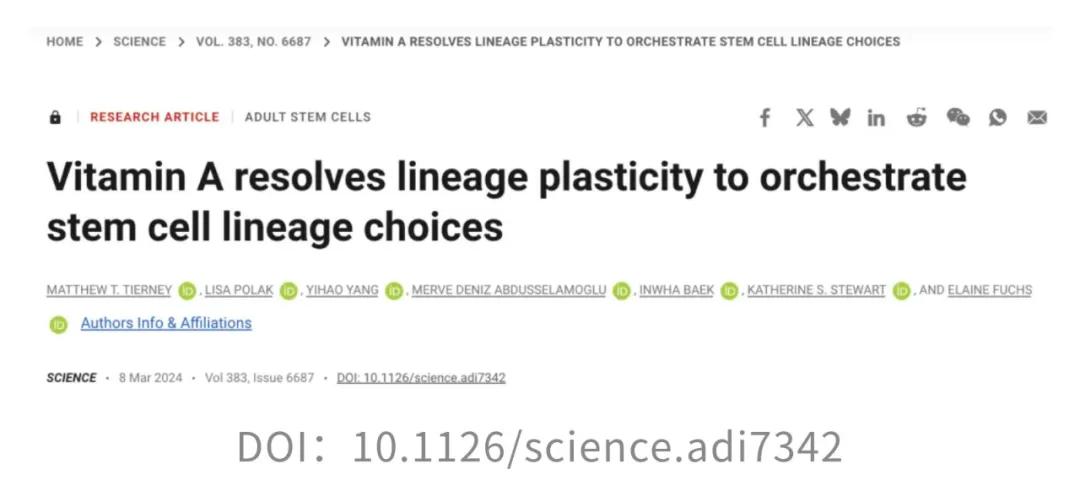
Task: Share via WhatsApp icon
Action: (997, 118)
